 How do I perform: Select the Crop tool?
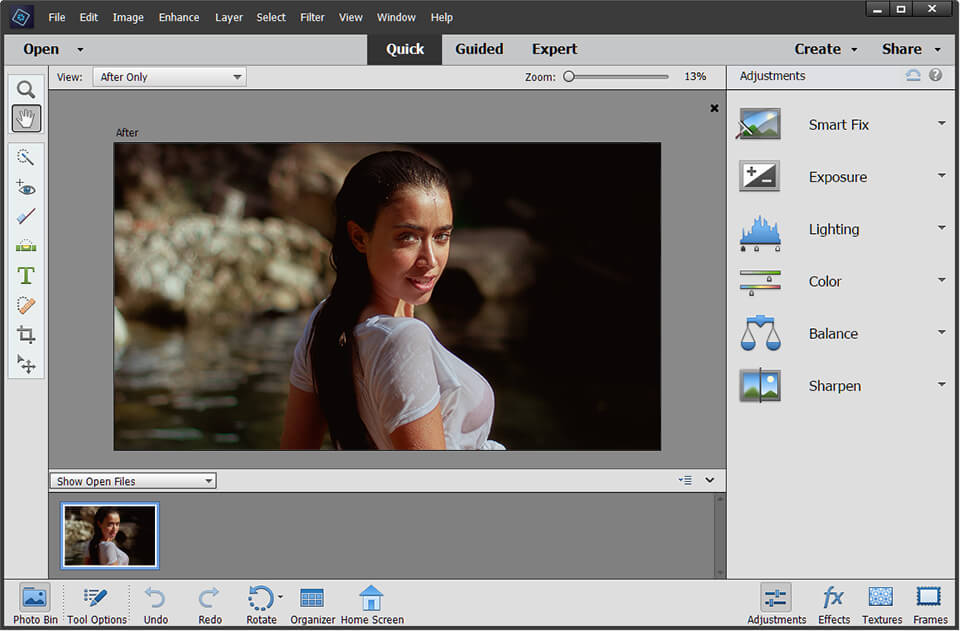[x=26, y=335]
